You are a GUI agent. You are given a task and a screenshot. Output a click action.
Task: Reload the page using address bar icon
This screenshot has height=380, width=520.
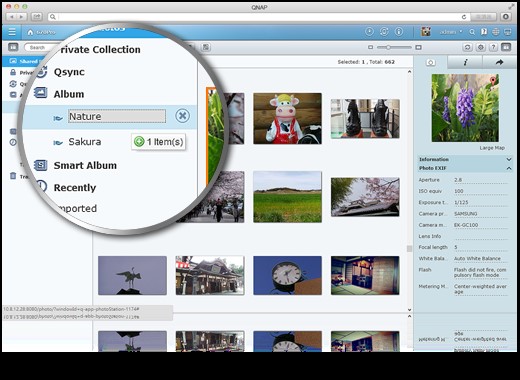click(464, 17)
